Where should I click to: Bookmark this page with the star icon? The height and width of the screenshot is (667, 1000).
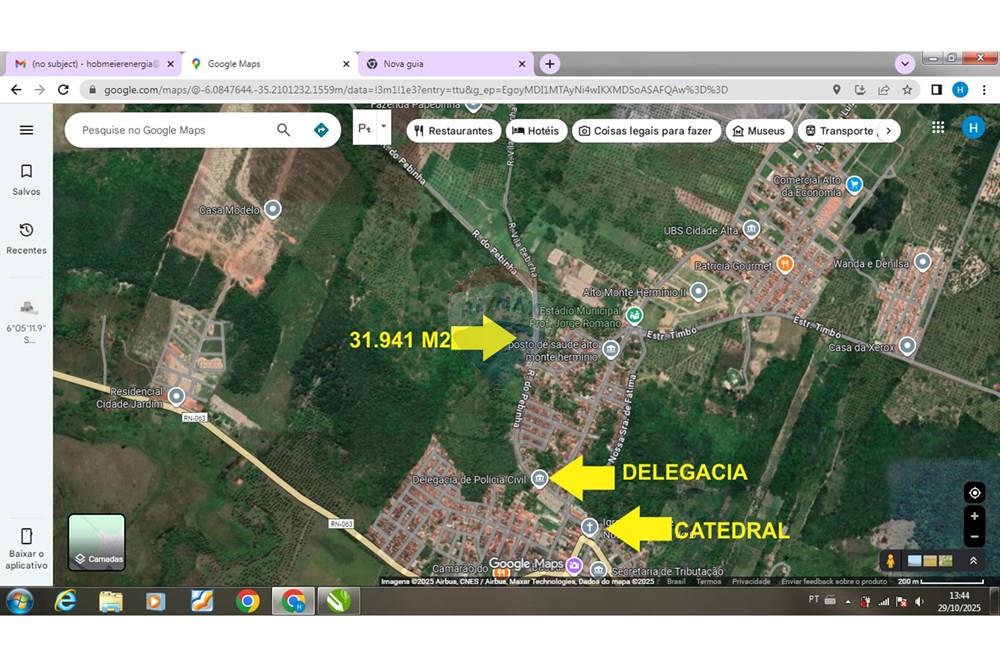[907, 90]
